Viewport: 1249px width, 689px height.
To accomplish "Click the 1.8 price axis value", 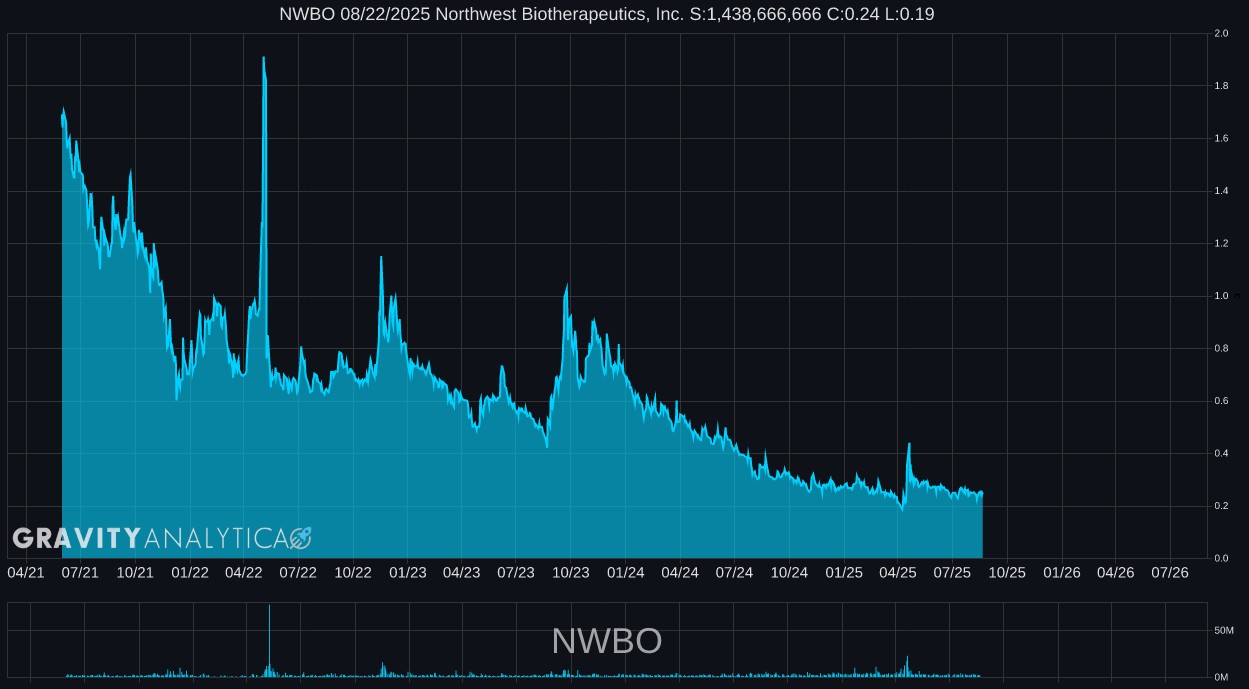I will click(1220, 86).
